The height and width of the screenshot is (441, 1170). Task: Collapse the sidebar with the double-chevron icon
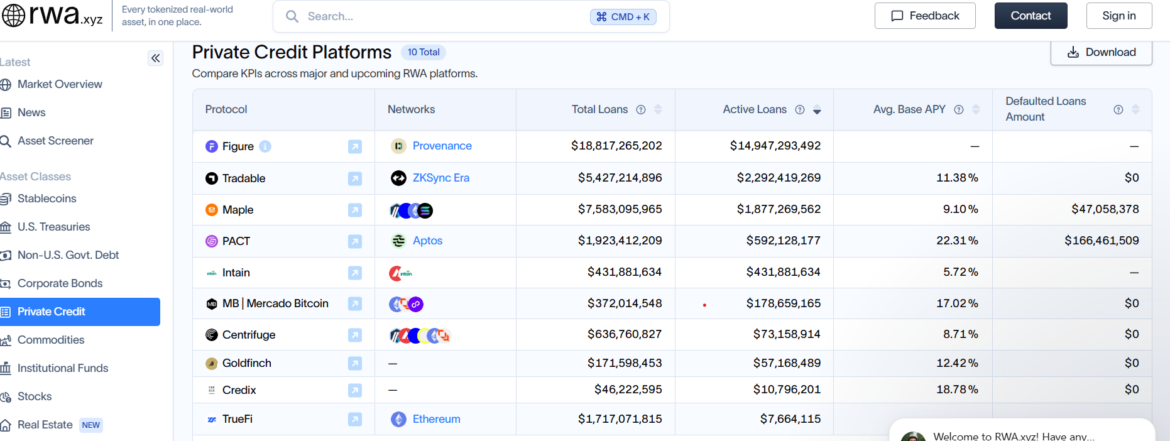(155, 58)
